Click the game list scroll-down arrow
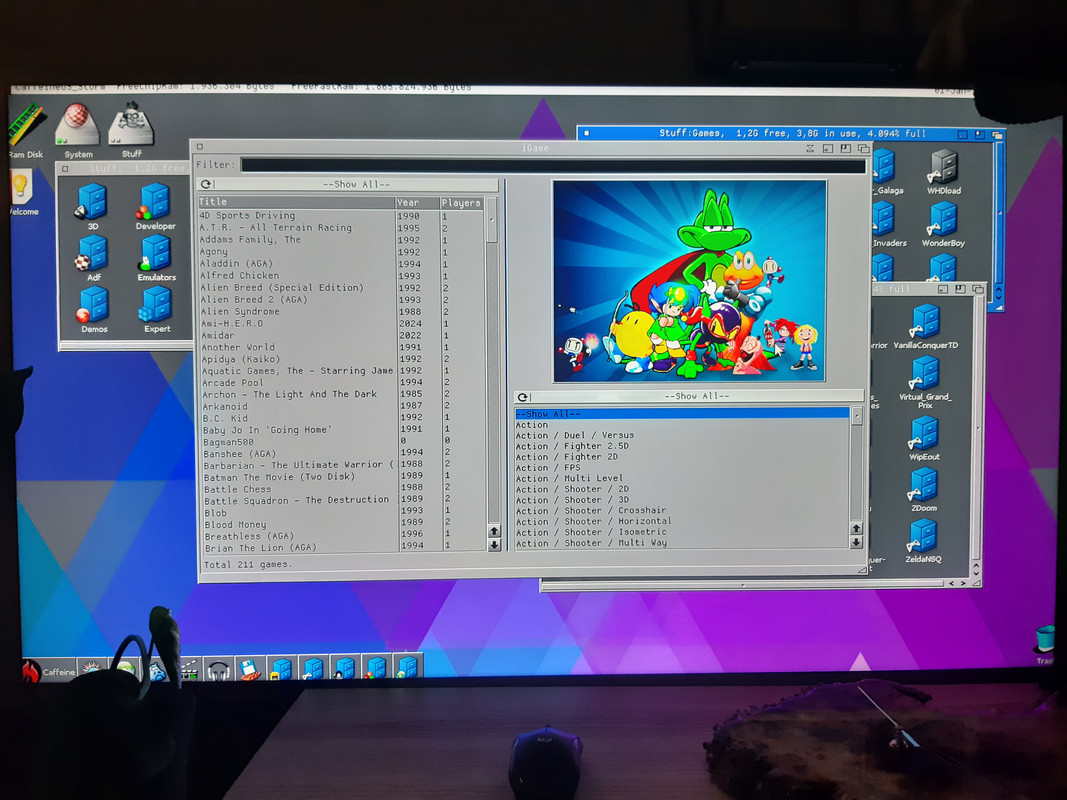The height and width of the screenshot is (800, 1067). tap(495, 545)
